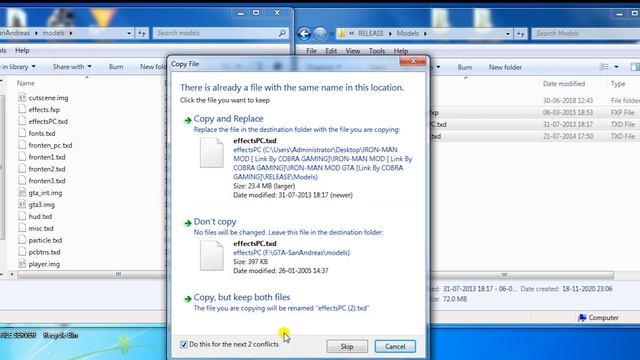Close the Copy File dialog

click(x=413, y=61)
